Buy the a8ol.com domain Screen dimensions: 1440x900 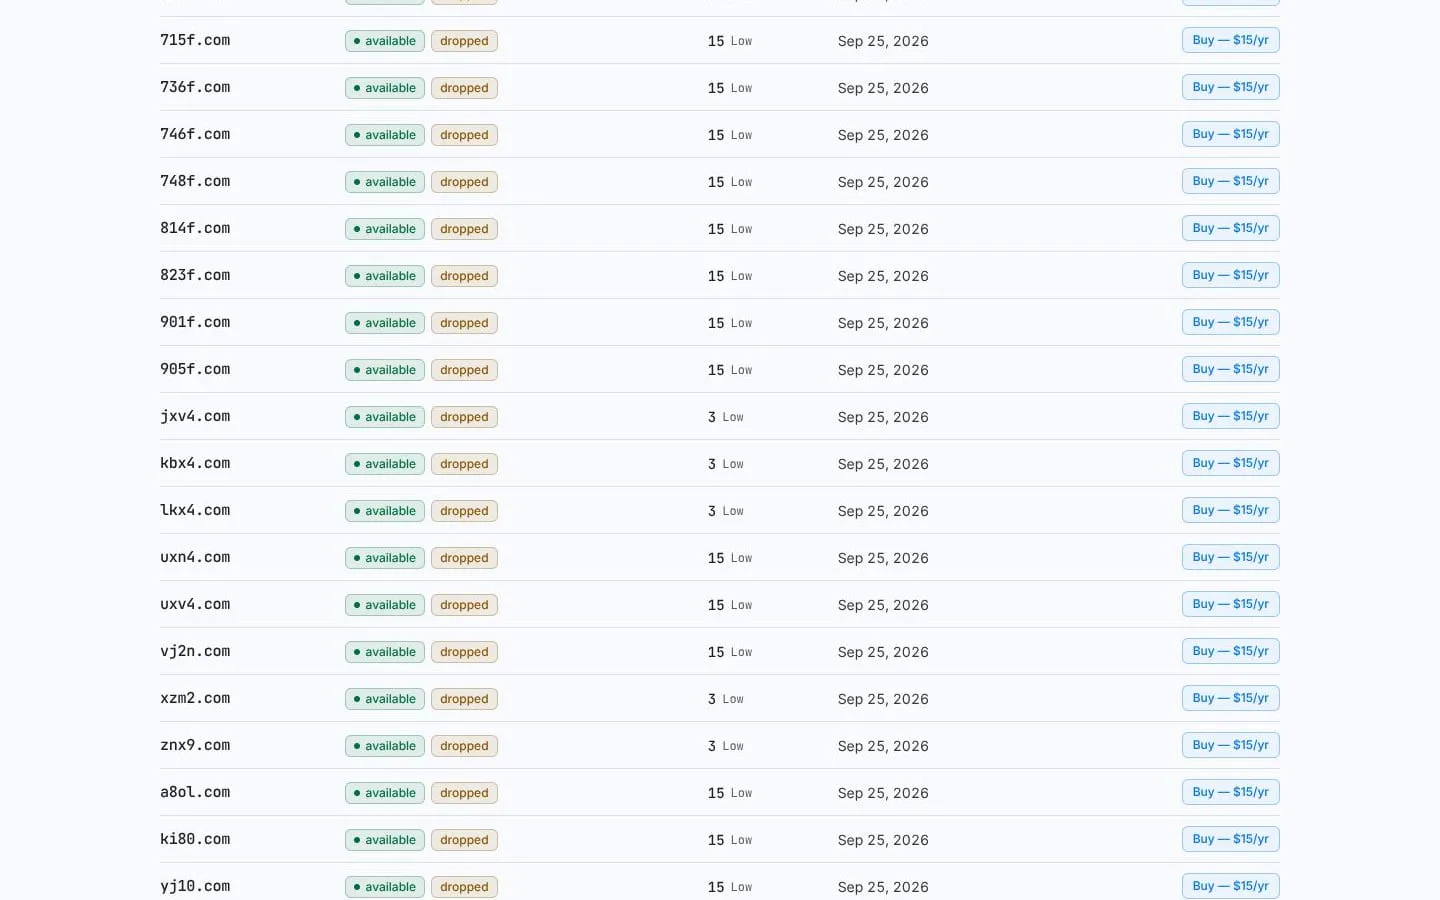click(x=1230, y=792)
